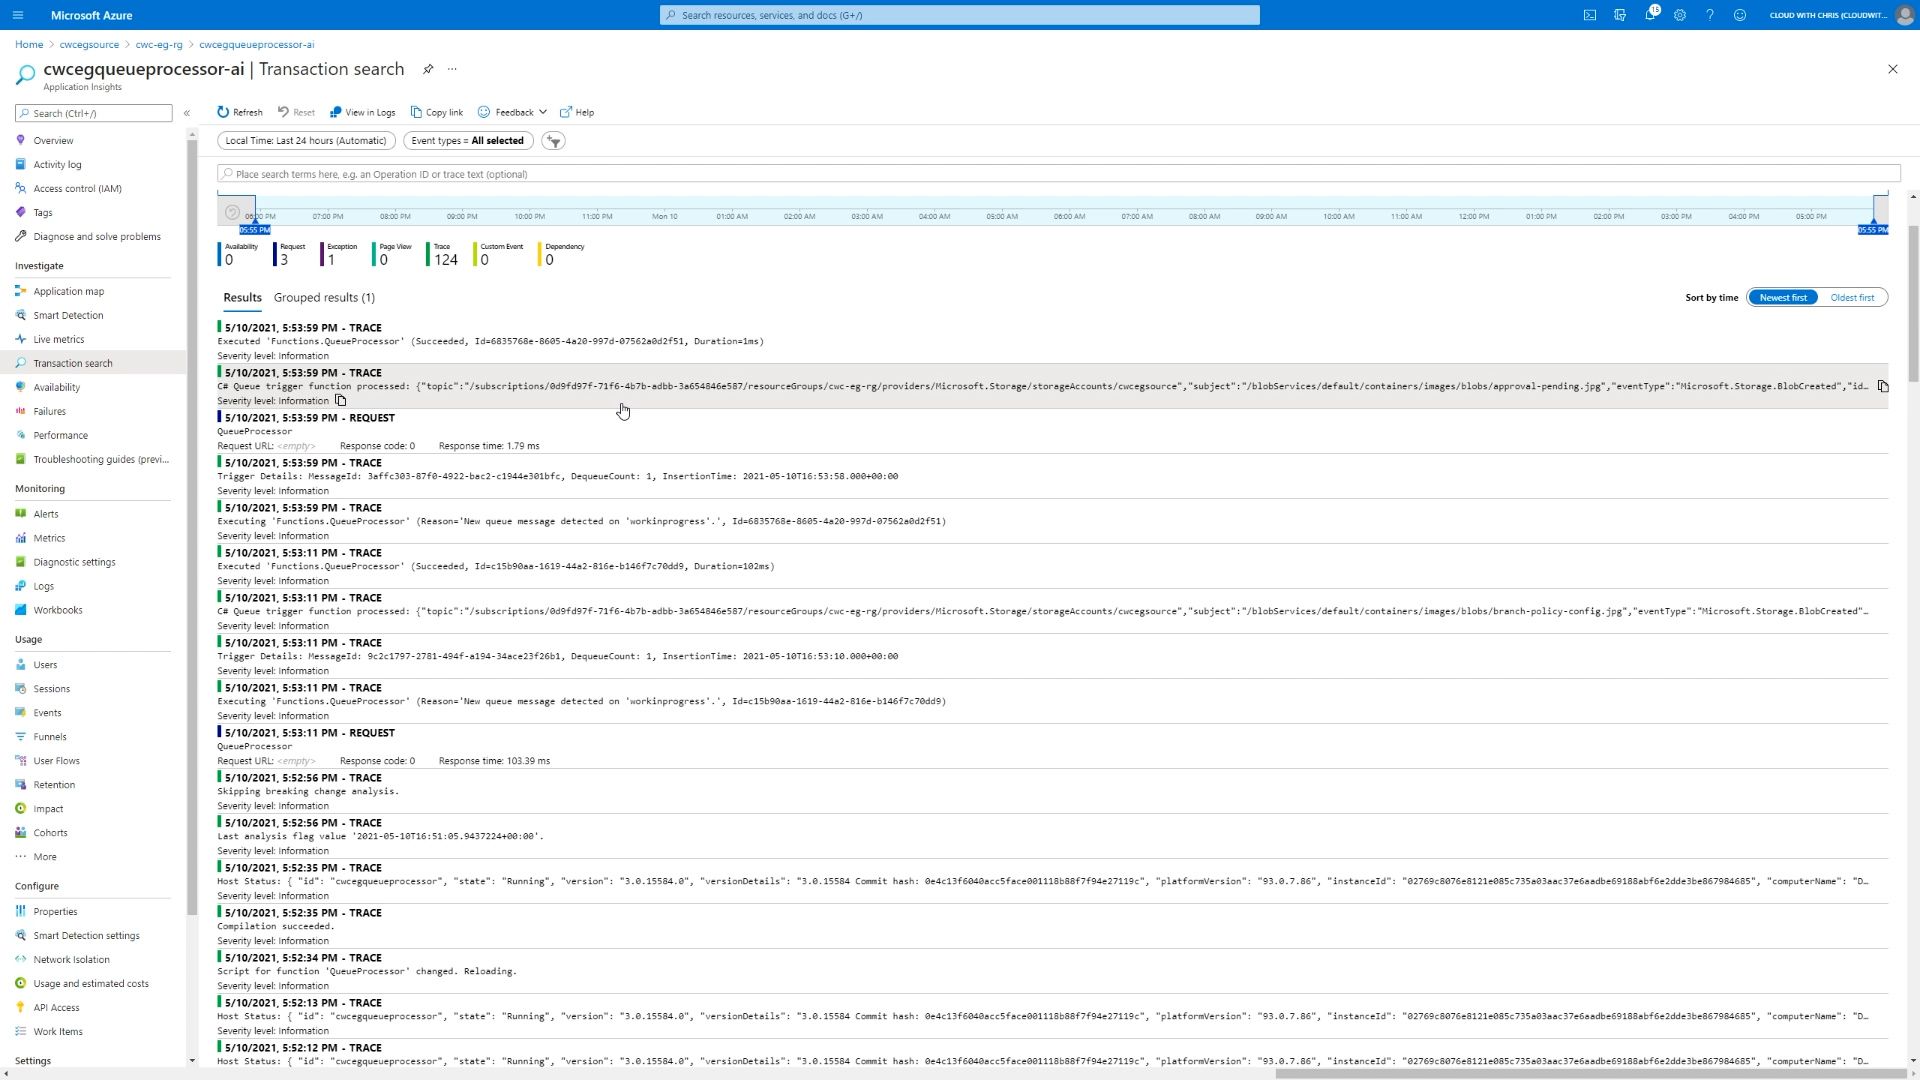Open Help in the toolbar
The width and height of the screenshot is (1920, 1080).
point(577,112)
